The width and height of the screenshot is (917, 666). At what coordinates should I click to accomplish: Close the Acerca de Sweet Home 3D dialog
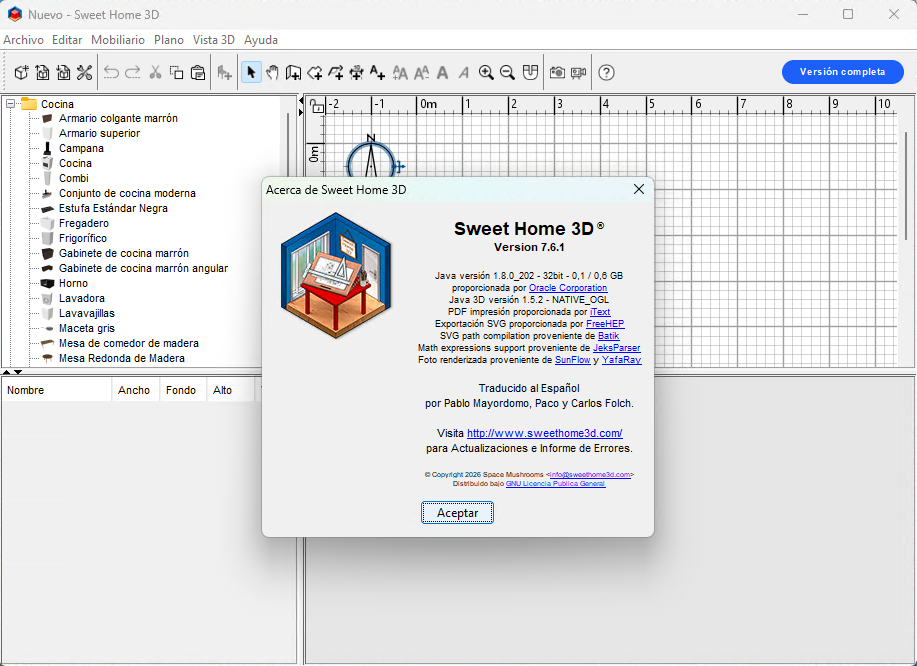click(x=639, y=189)
